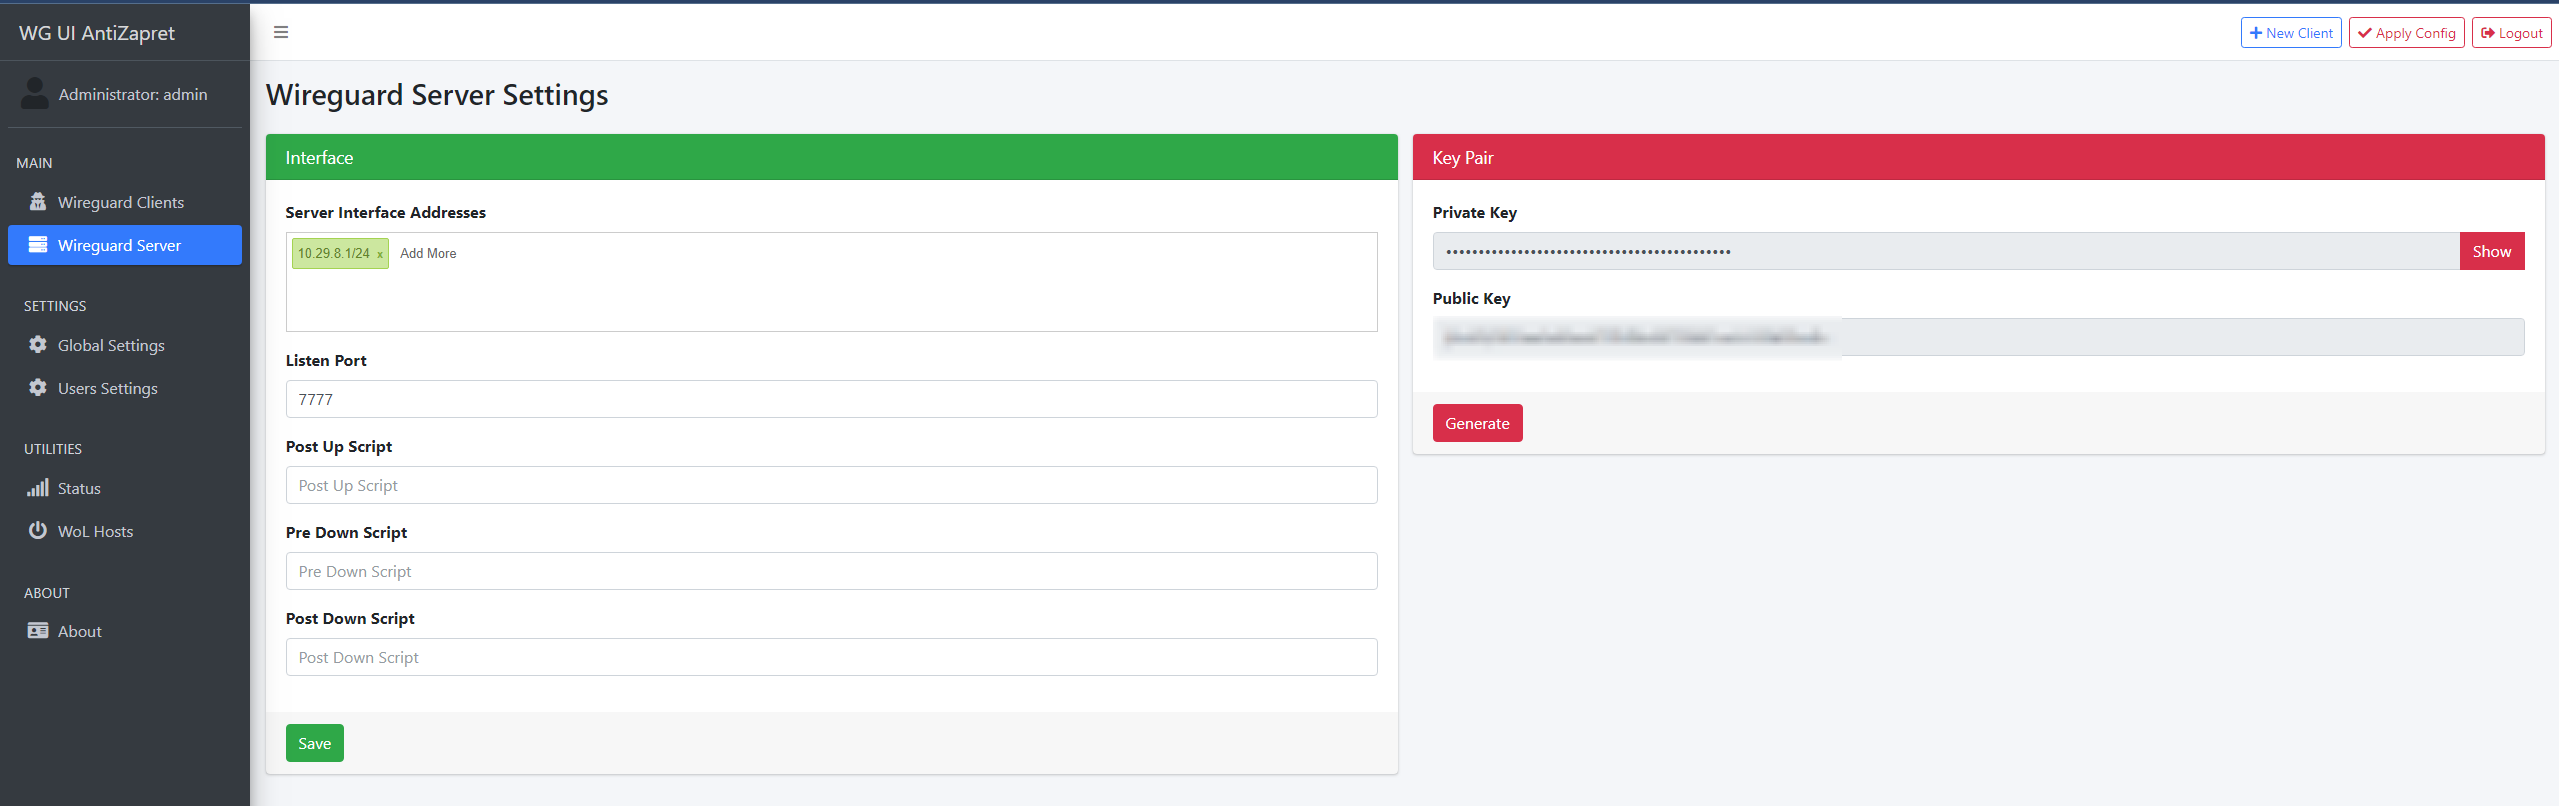Viewport: 2559px width, 806px height.
Task: Click the Users Settings gear icon
Action: pyautogui.click(x=38, y=388)
